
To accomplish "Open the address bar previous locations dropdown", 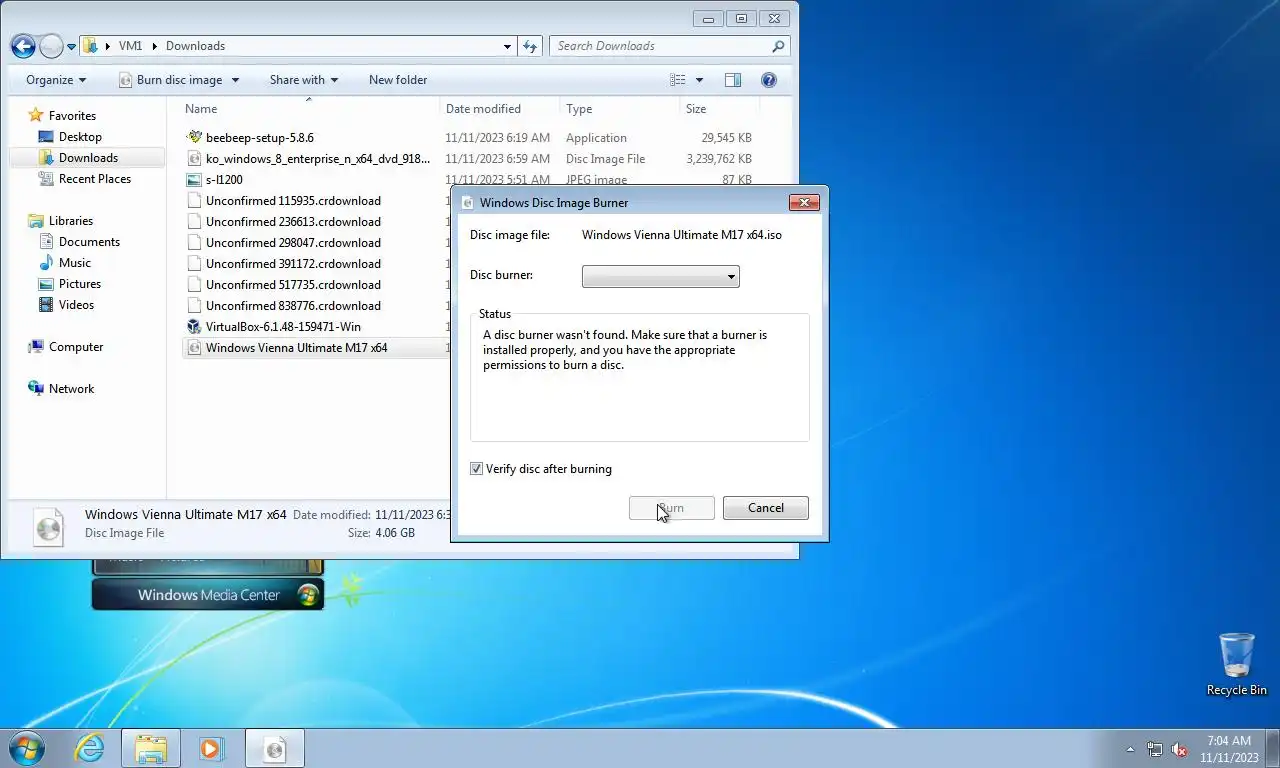I will click(508, 46).
